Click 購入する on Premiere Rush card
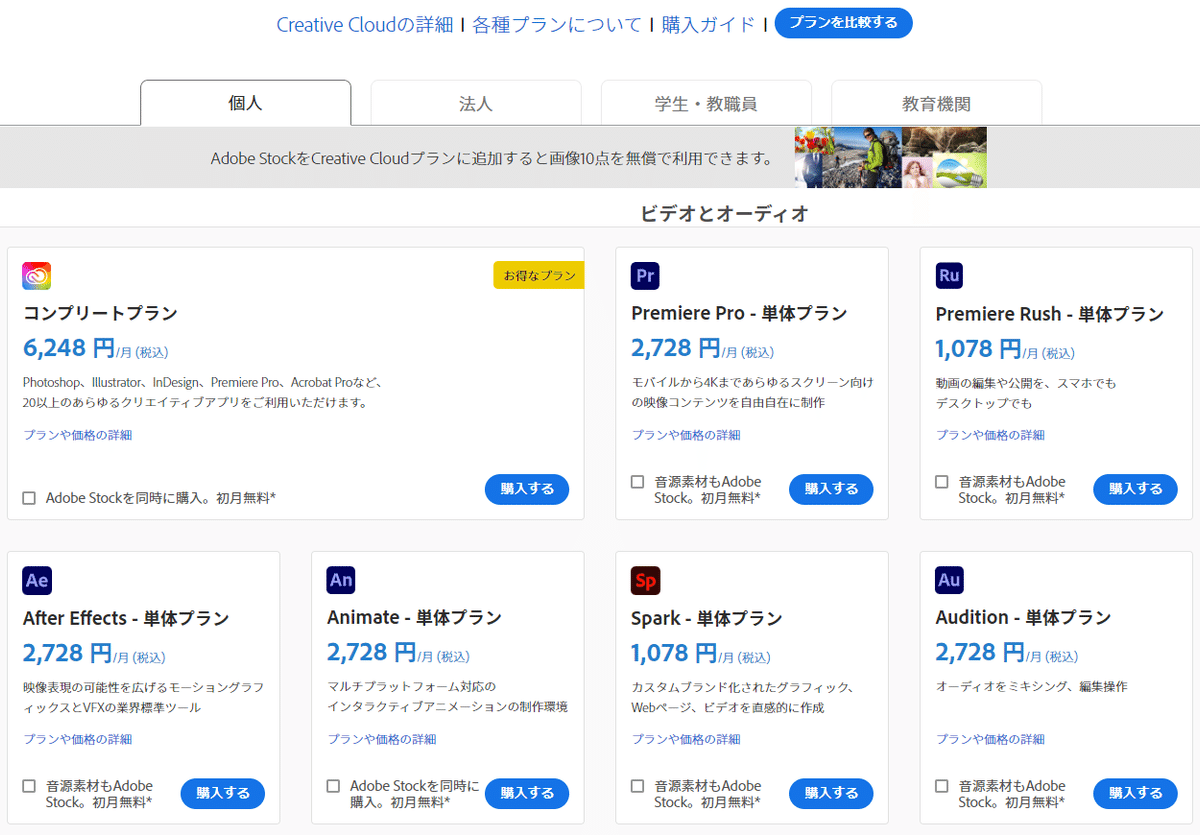The height and width of the screenshot is (835, 1200). click(x=1135, y=489)
